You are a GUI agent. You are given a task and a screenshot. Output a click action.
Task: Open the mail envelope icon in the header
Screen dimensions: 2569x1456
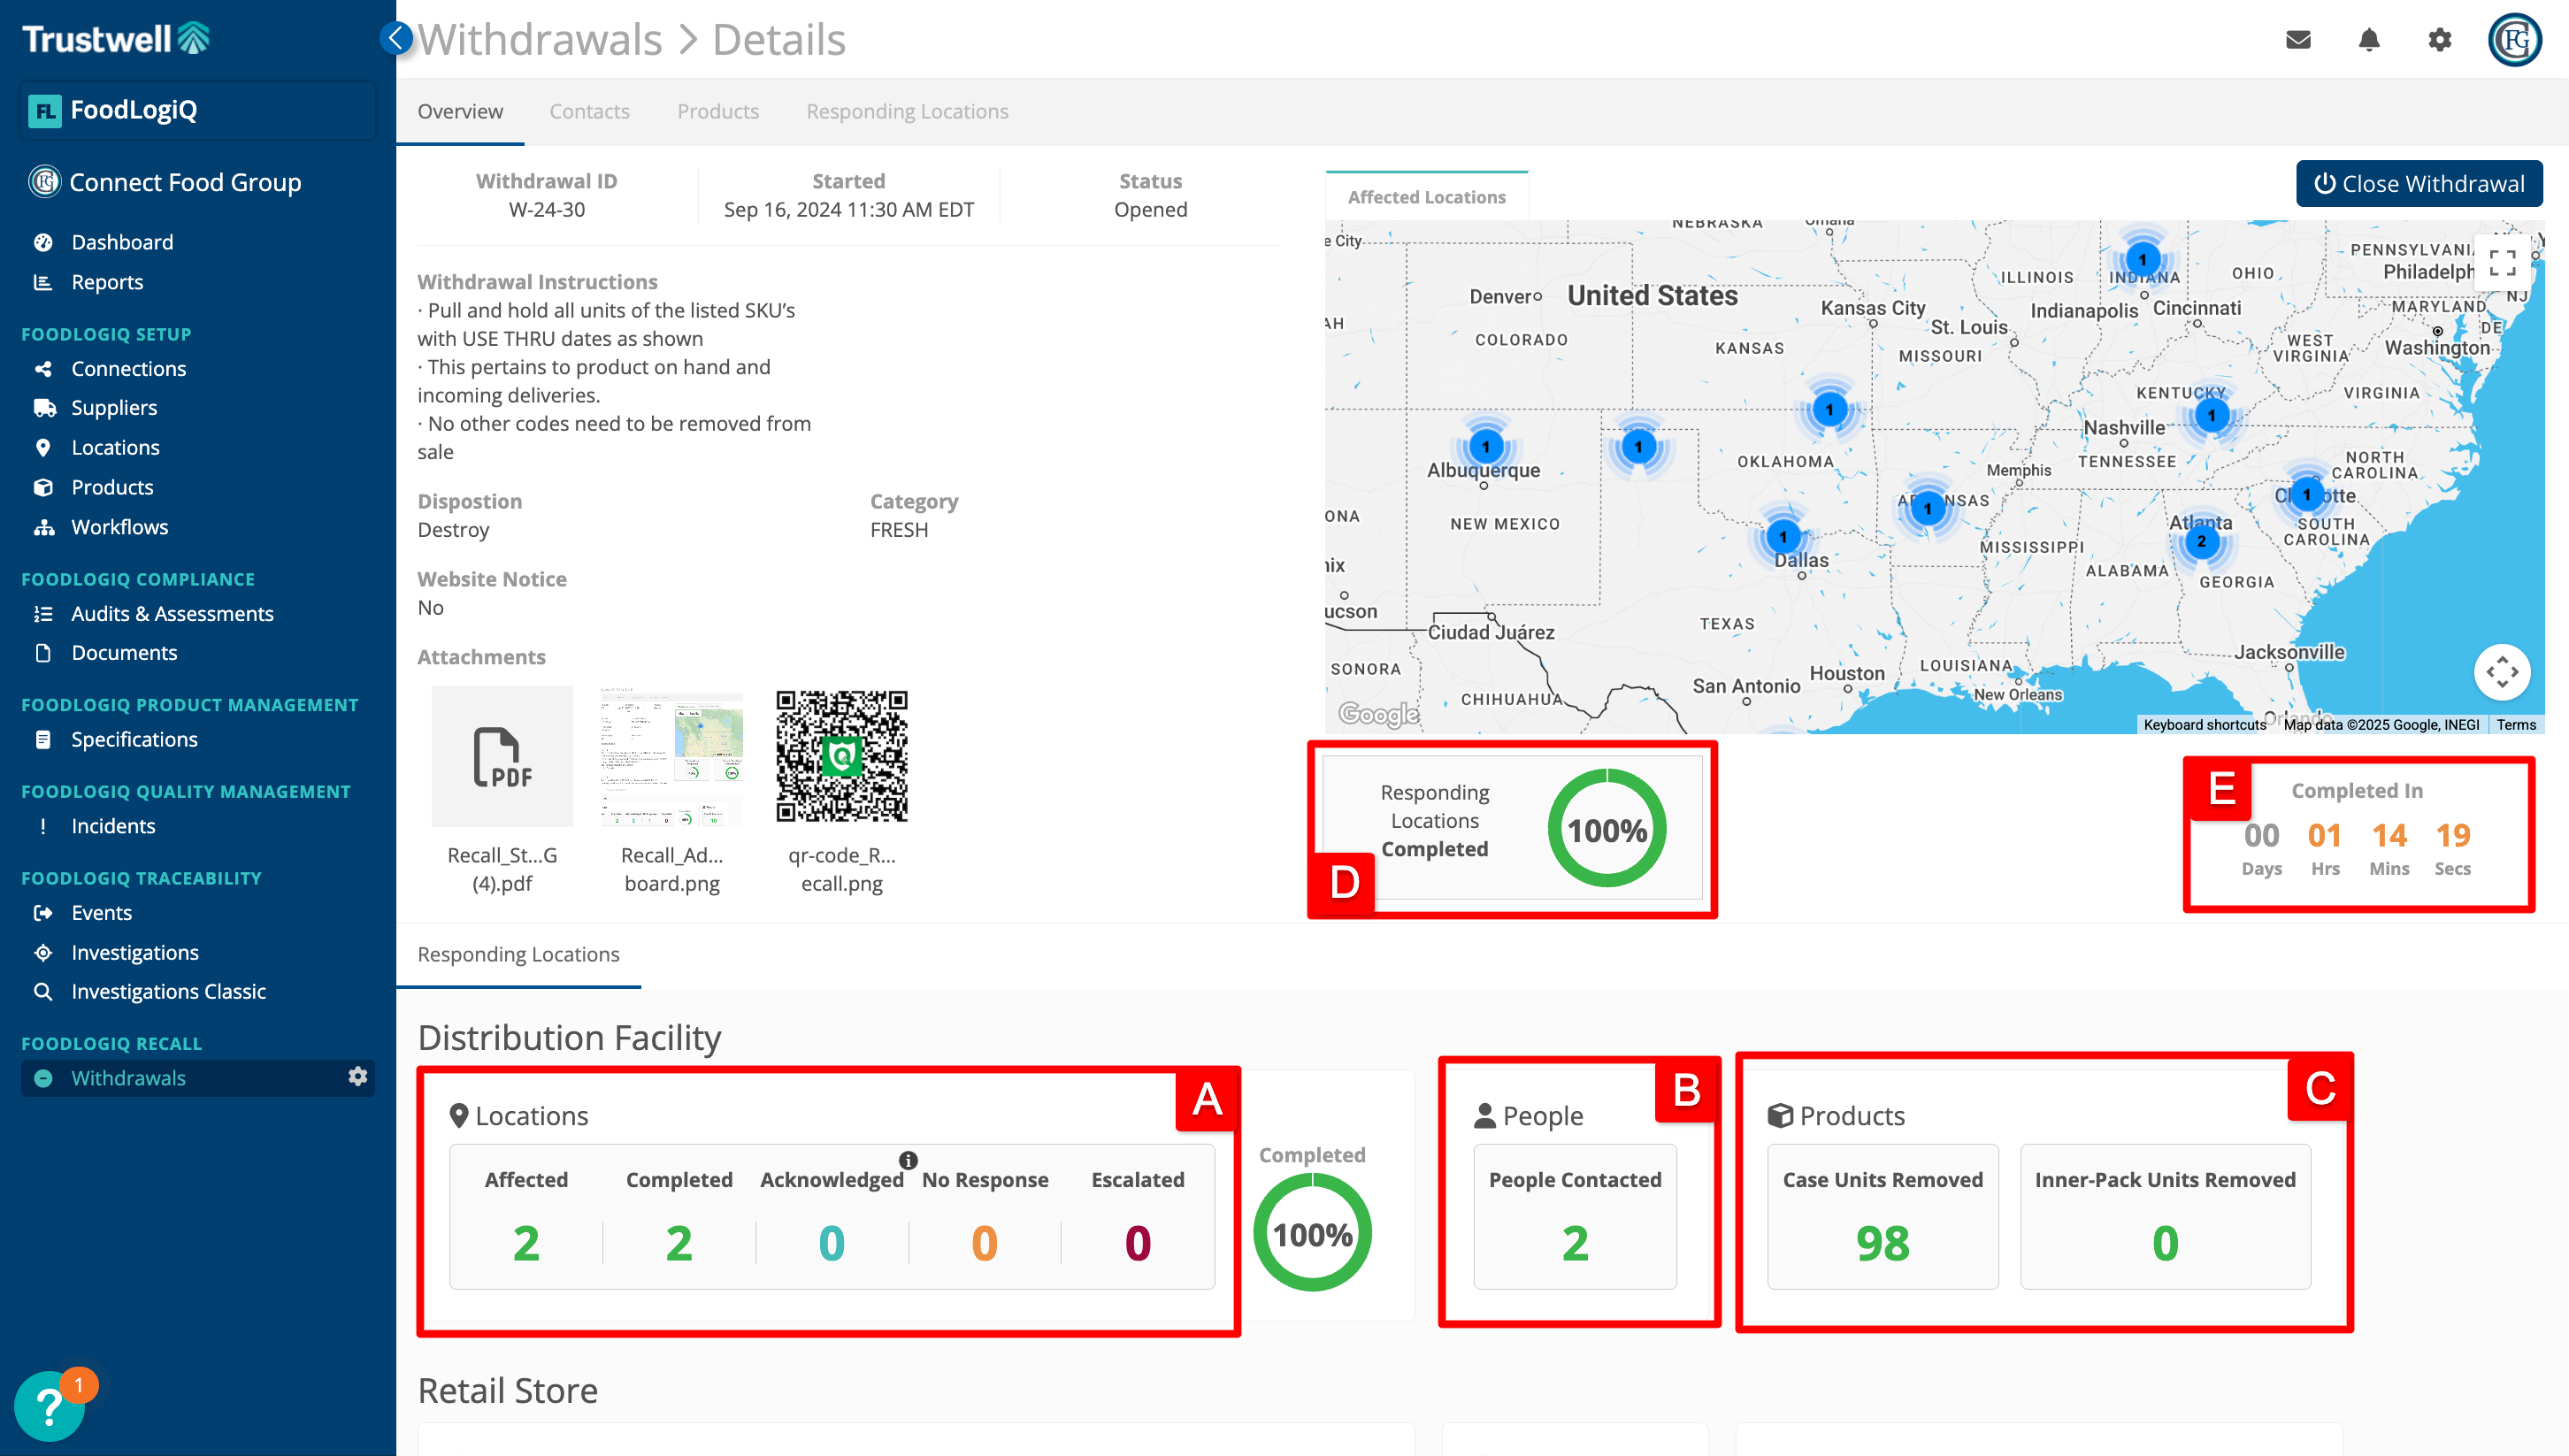[x=2298, y=40]
